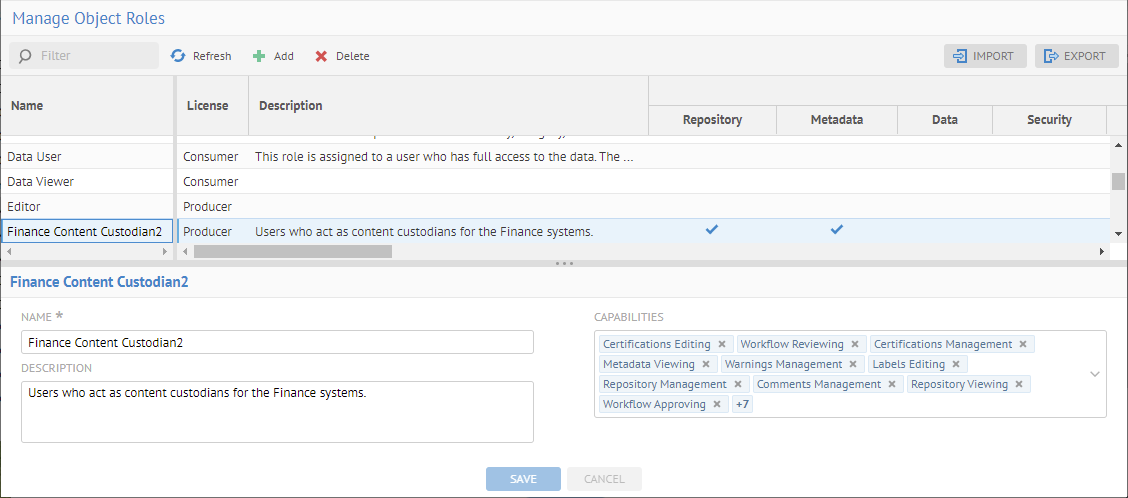This screenshot has width=1128, height=498.
Task: Click the Refresh icon in toolbar
Action: point(178,56)
